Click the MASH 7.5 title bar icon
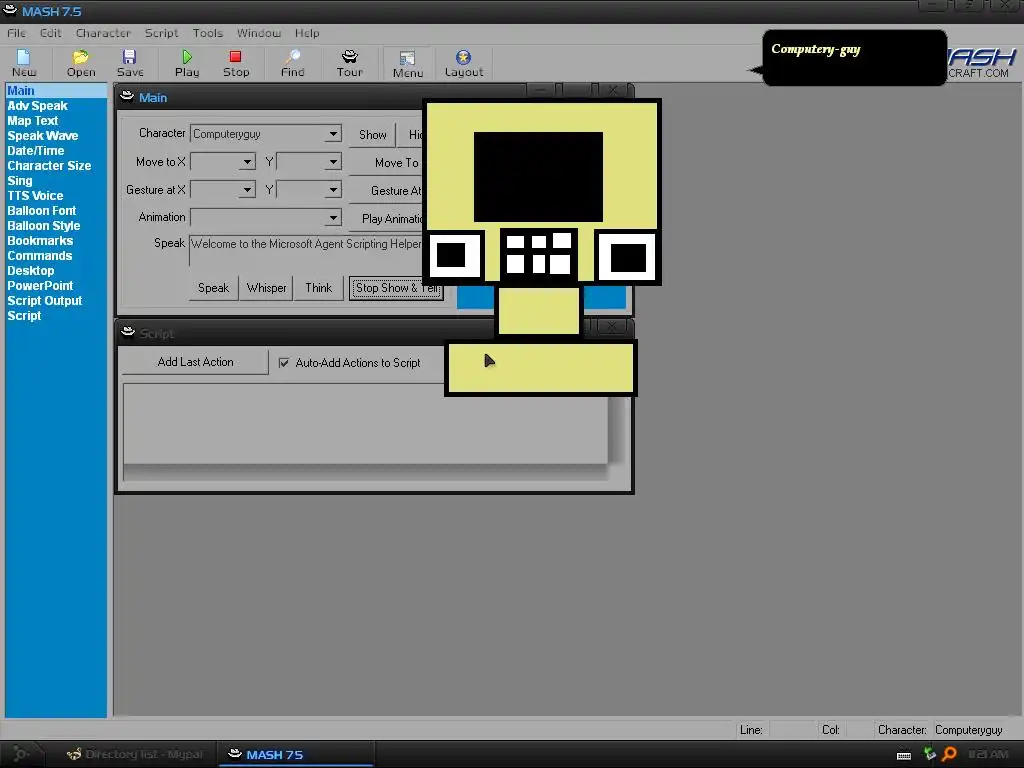The height and width of the screenshot is (768, 1024). 10,10
